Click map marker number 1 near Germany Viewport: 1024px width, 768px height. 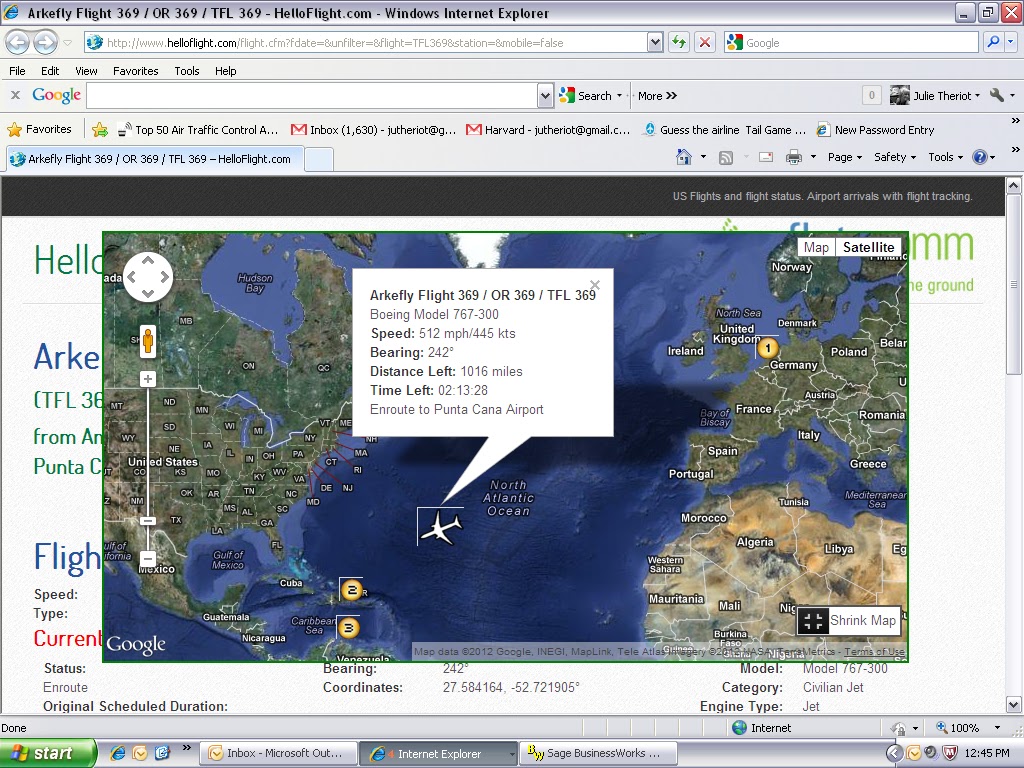coord(768,347)
